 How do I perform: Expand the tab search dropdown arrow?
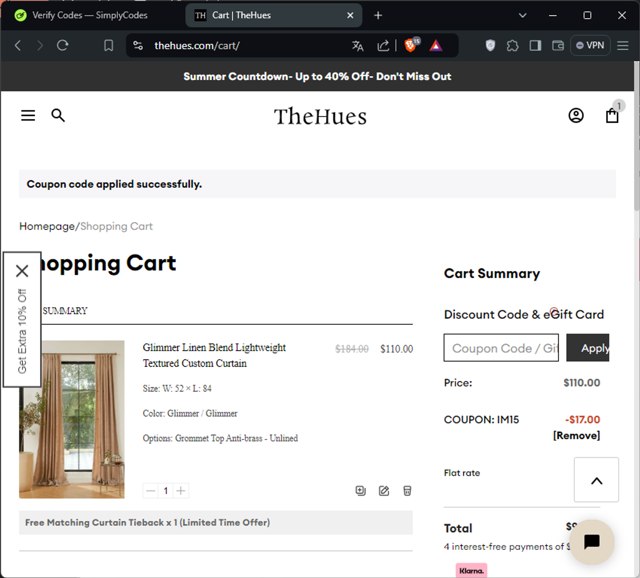(x=522, y=16)
